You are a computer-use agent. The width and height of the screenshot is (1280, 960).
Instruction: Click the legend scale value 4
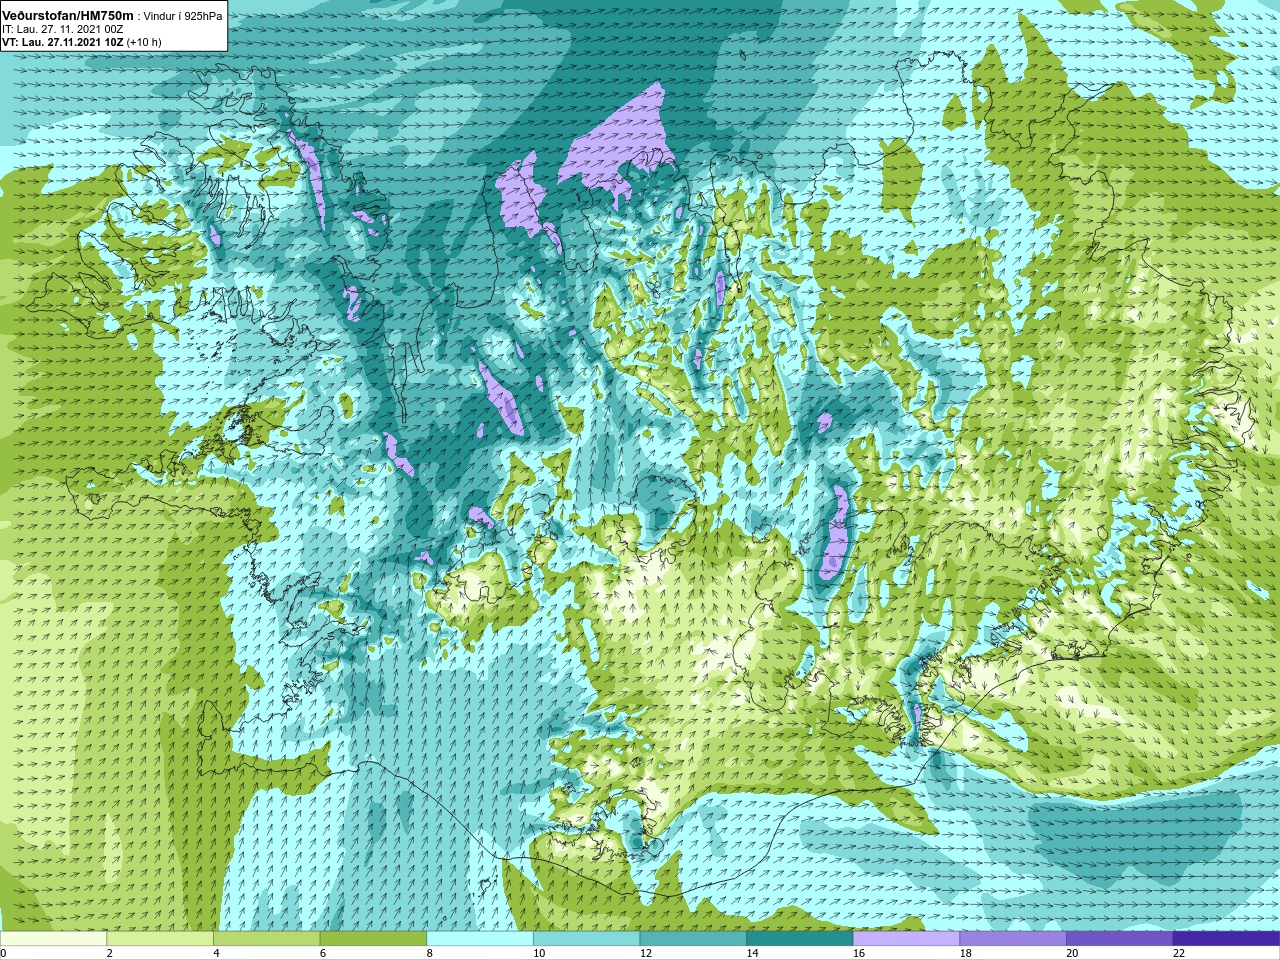pos(216,953)
